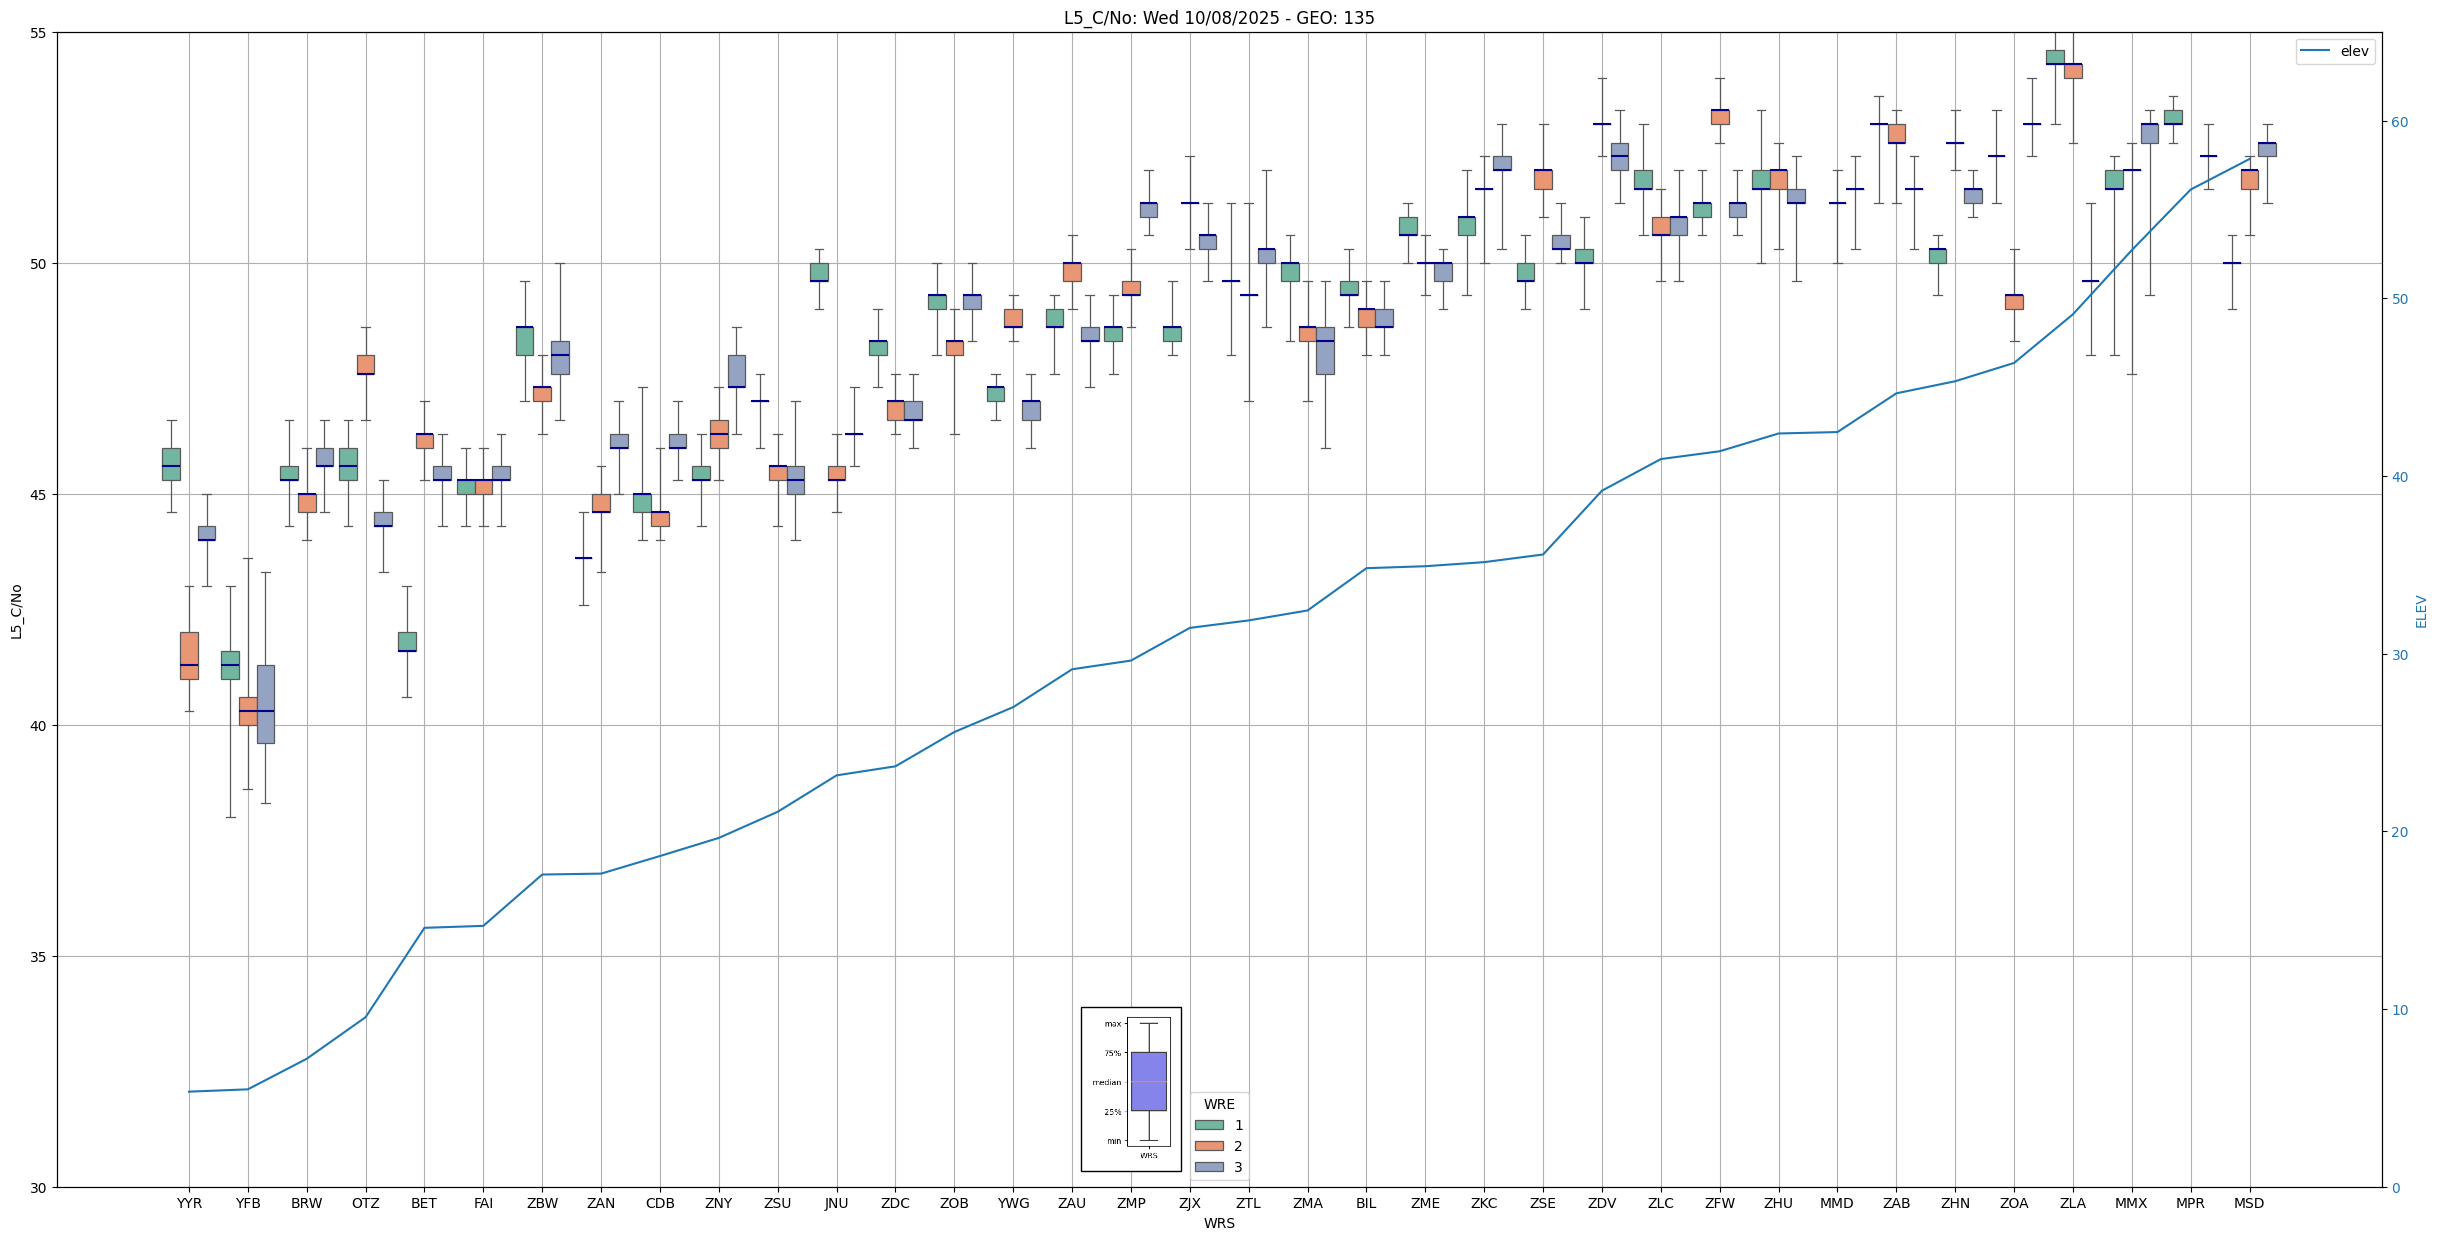Click the blue-gray WRE 3 legend swatch
Image resolution: width=2438 pixels, height=1240 pixels.
[1209, 1167]
